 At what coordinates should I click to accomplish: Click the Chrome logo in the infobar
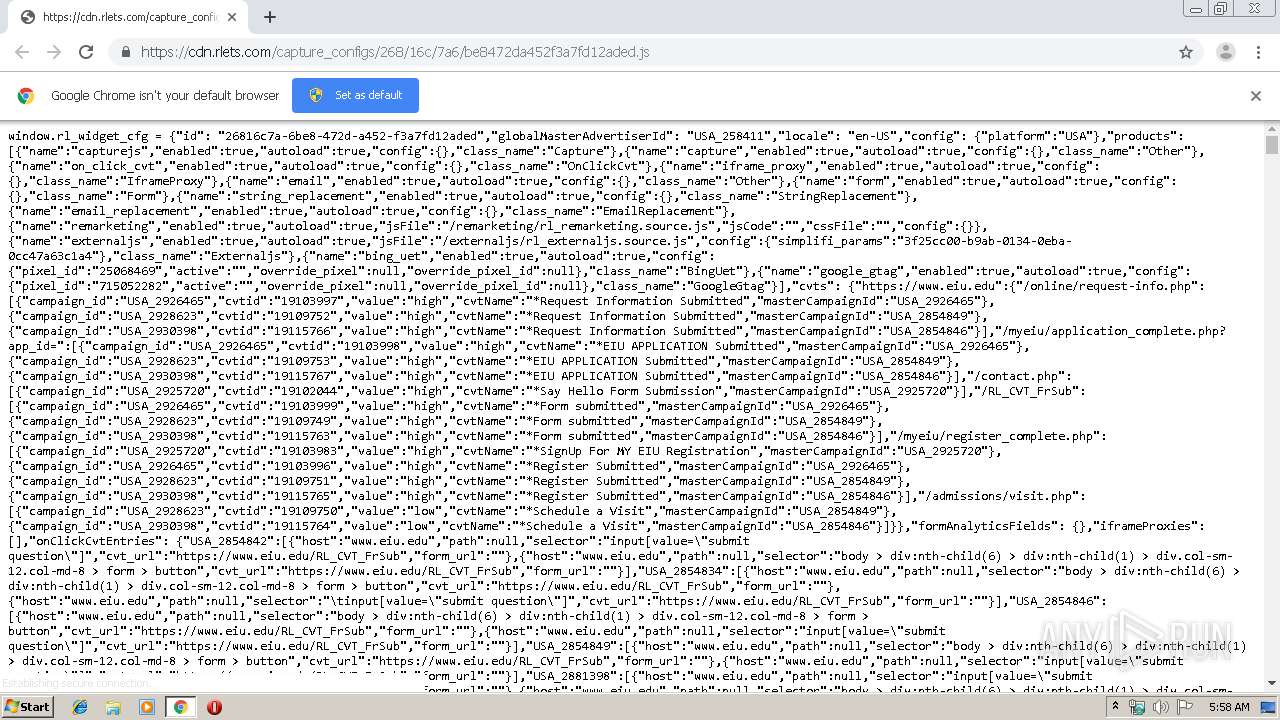point(26,96)
